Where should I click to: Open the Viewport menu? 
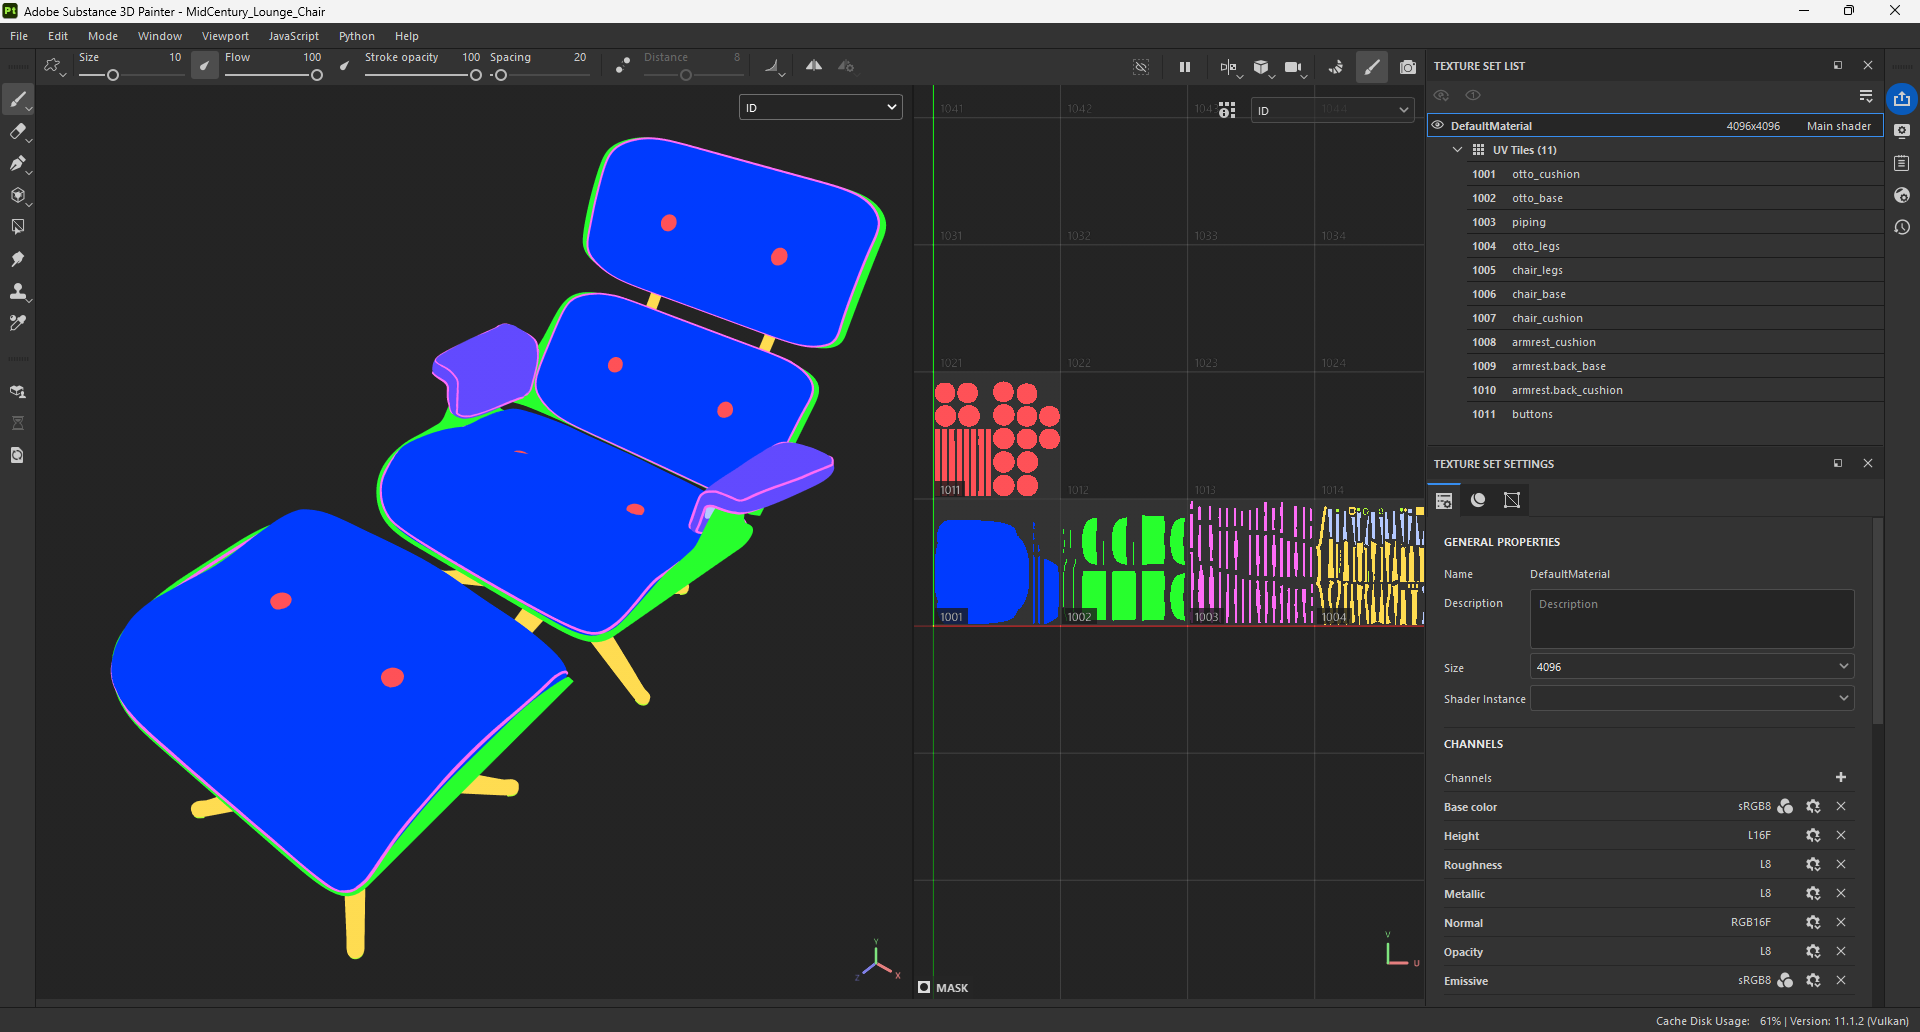click(x=225, y=36)
